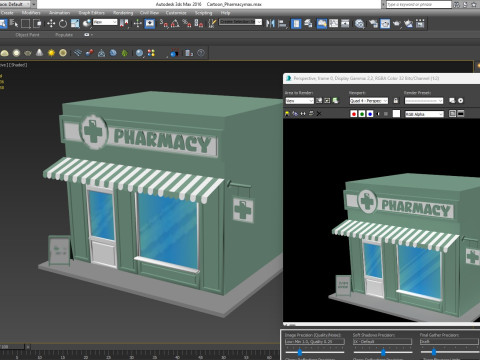Open the Create menu
The height and width of the screenshot is (360, 480).
[x=7, y=13]
